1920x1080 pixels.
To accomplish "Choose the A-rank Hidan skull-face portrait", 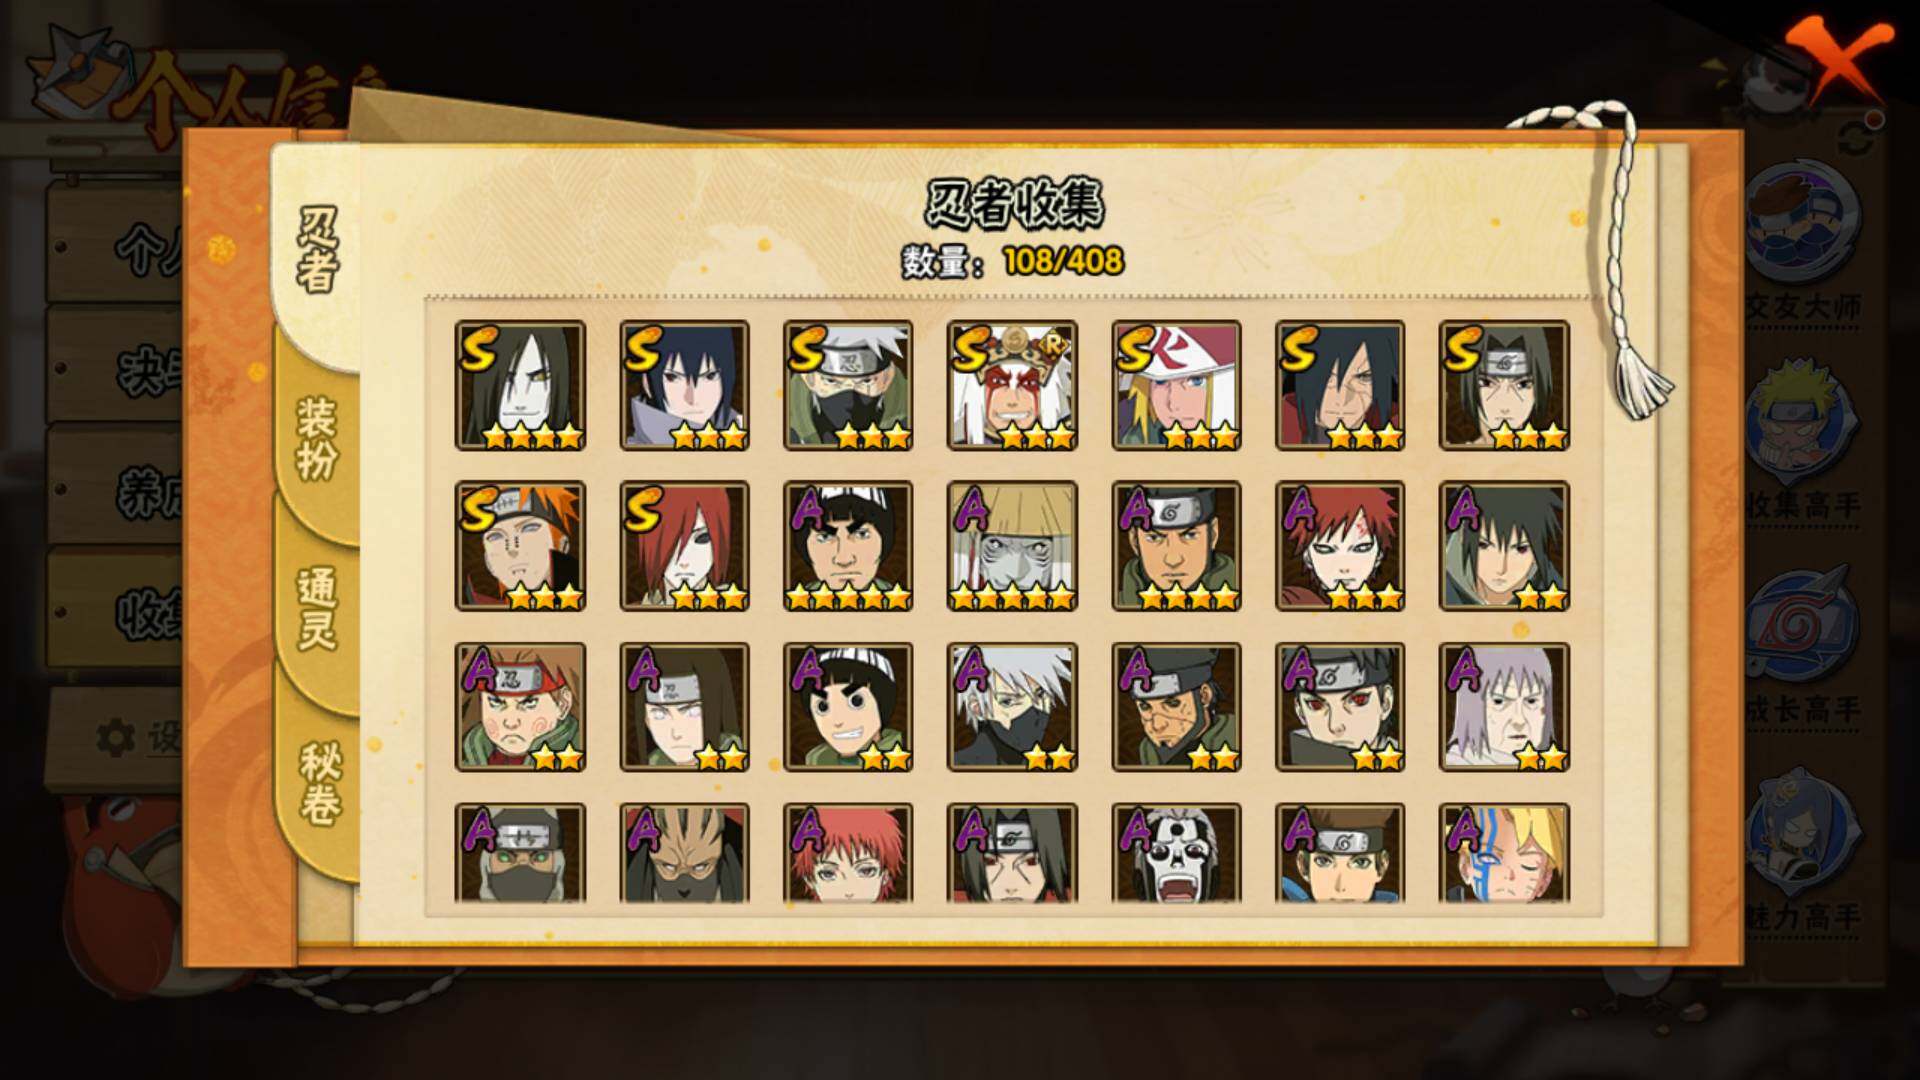I will [1176, 853].
